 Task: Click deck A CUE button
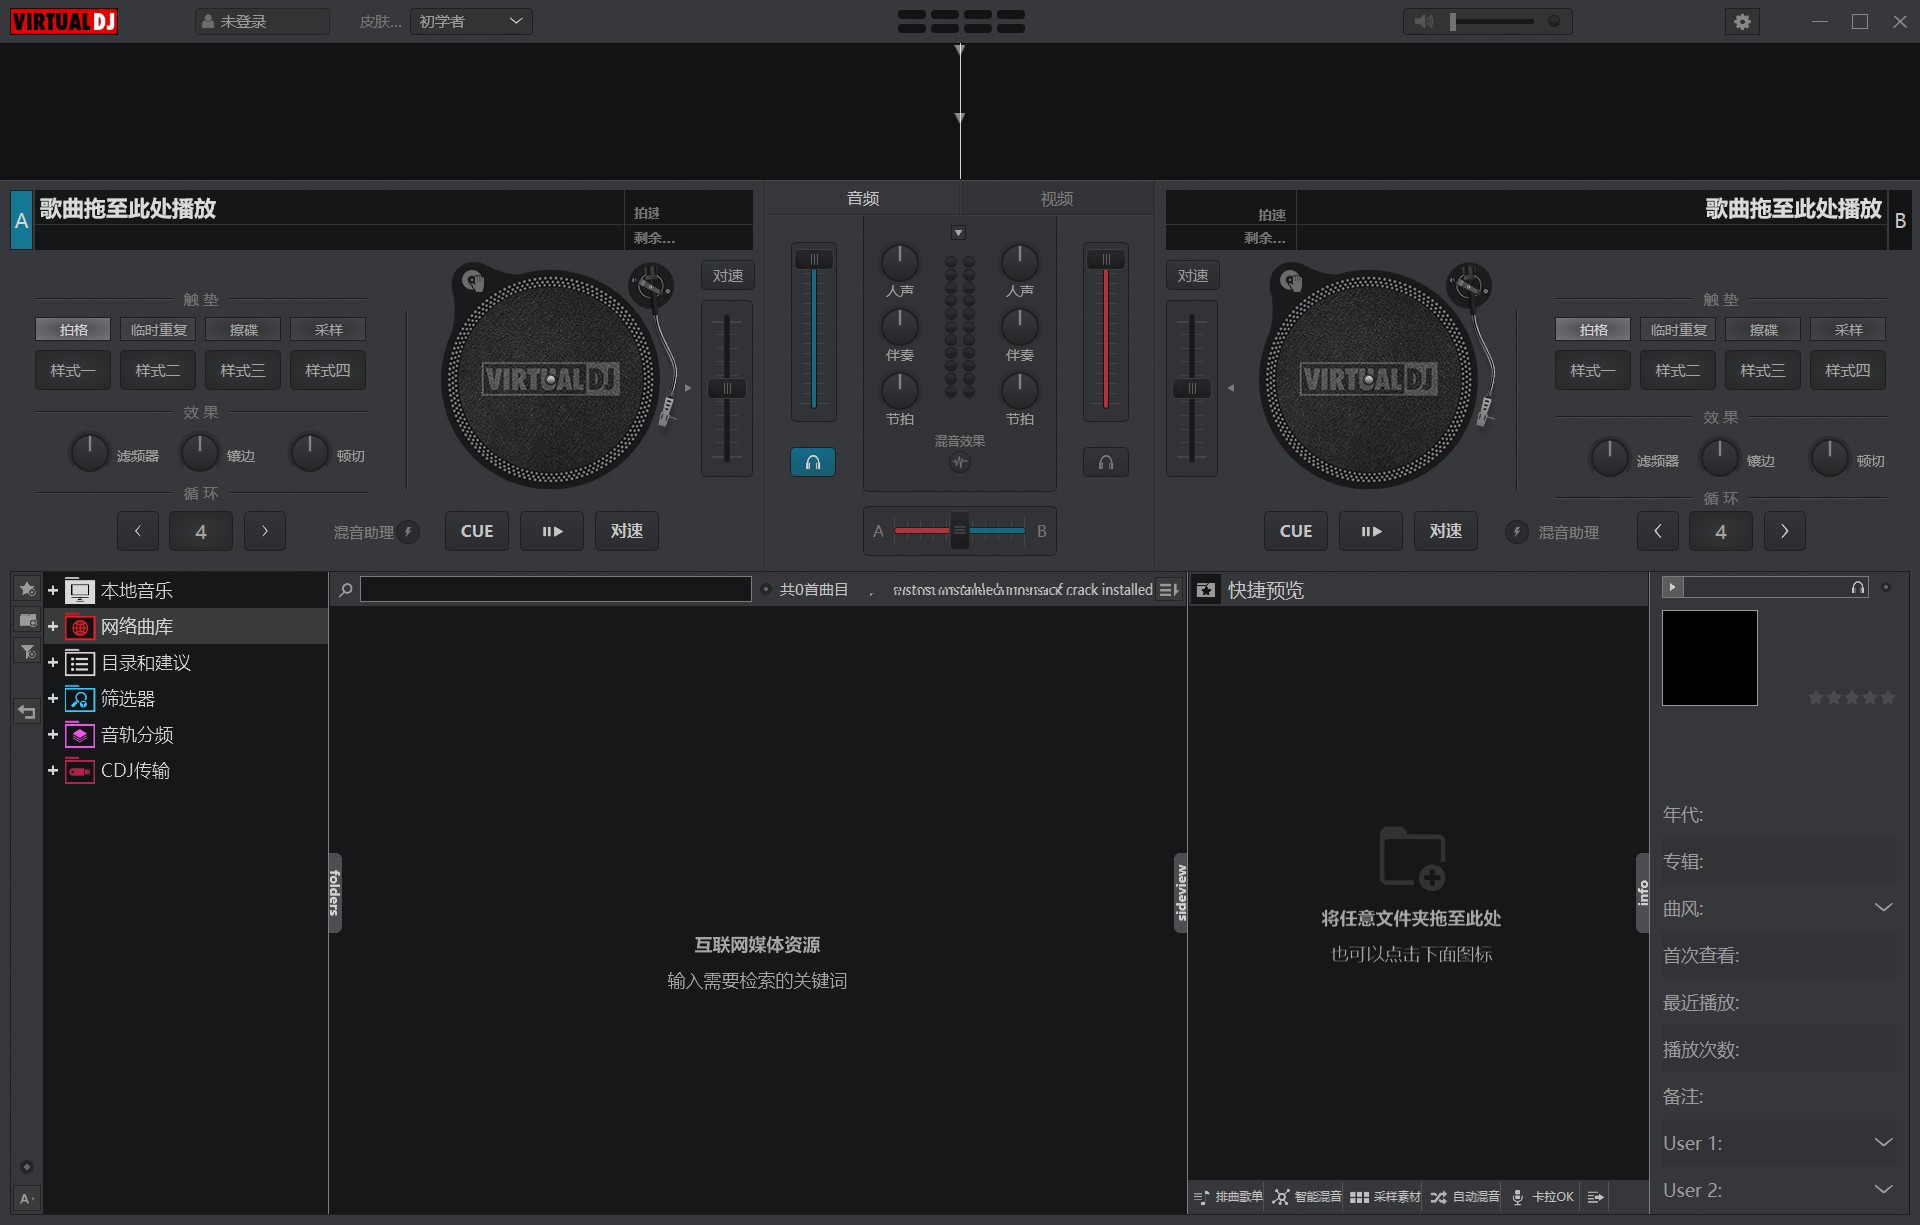click(477, 531)
